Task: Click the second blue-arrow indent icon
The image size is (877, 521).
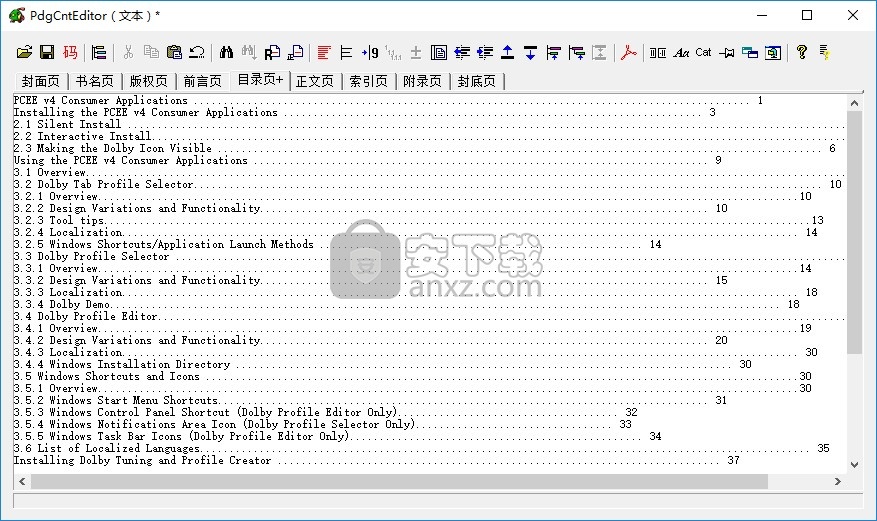Action: (x=485, y=53)
